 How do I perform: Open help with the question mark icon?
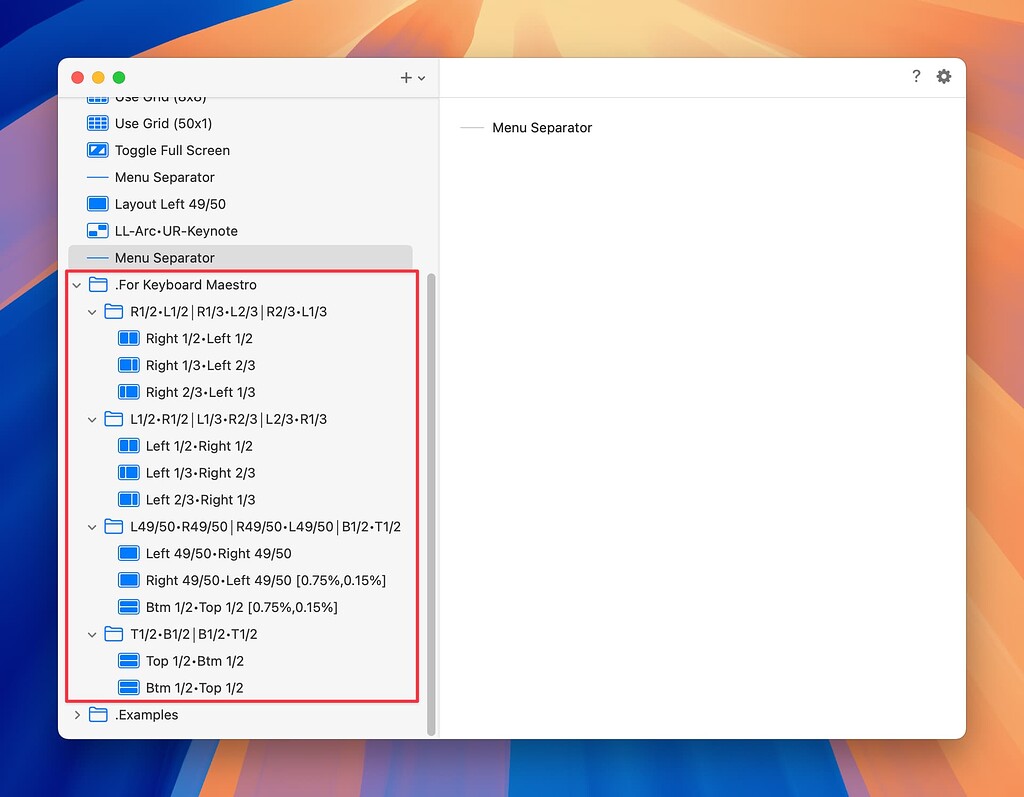[x=915, y=77]
